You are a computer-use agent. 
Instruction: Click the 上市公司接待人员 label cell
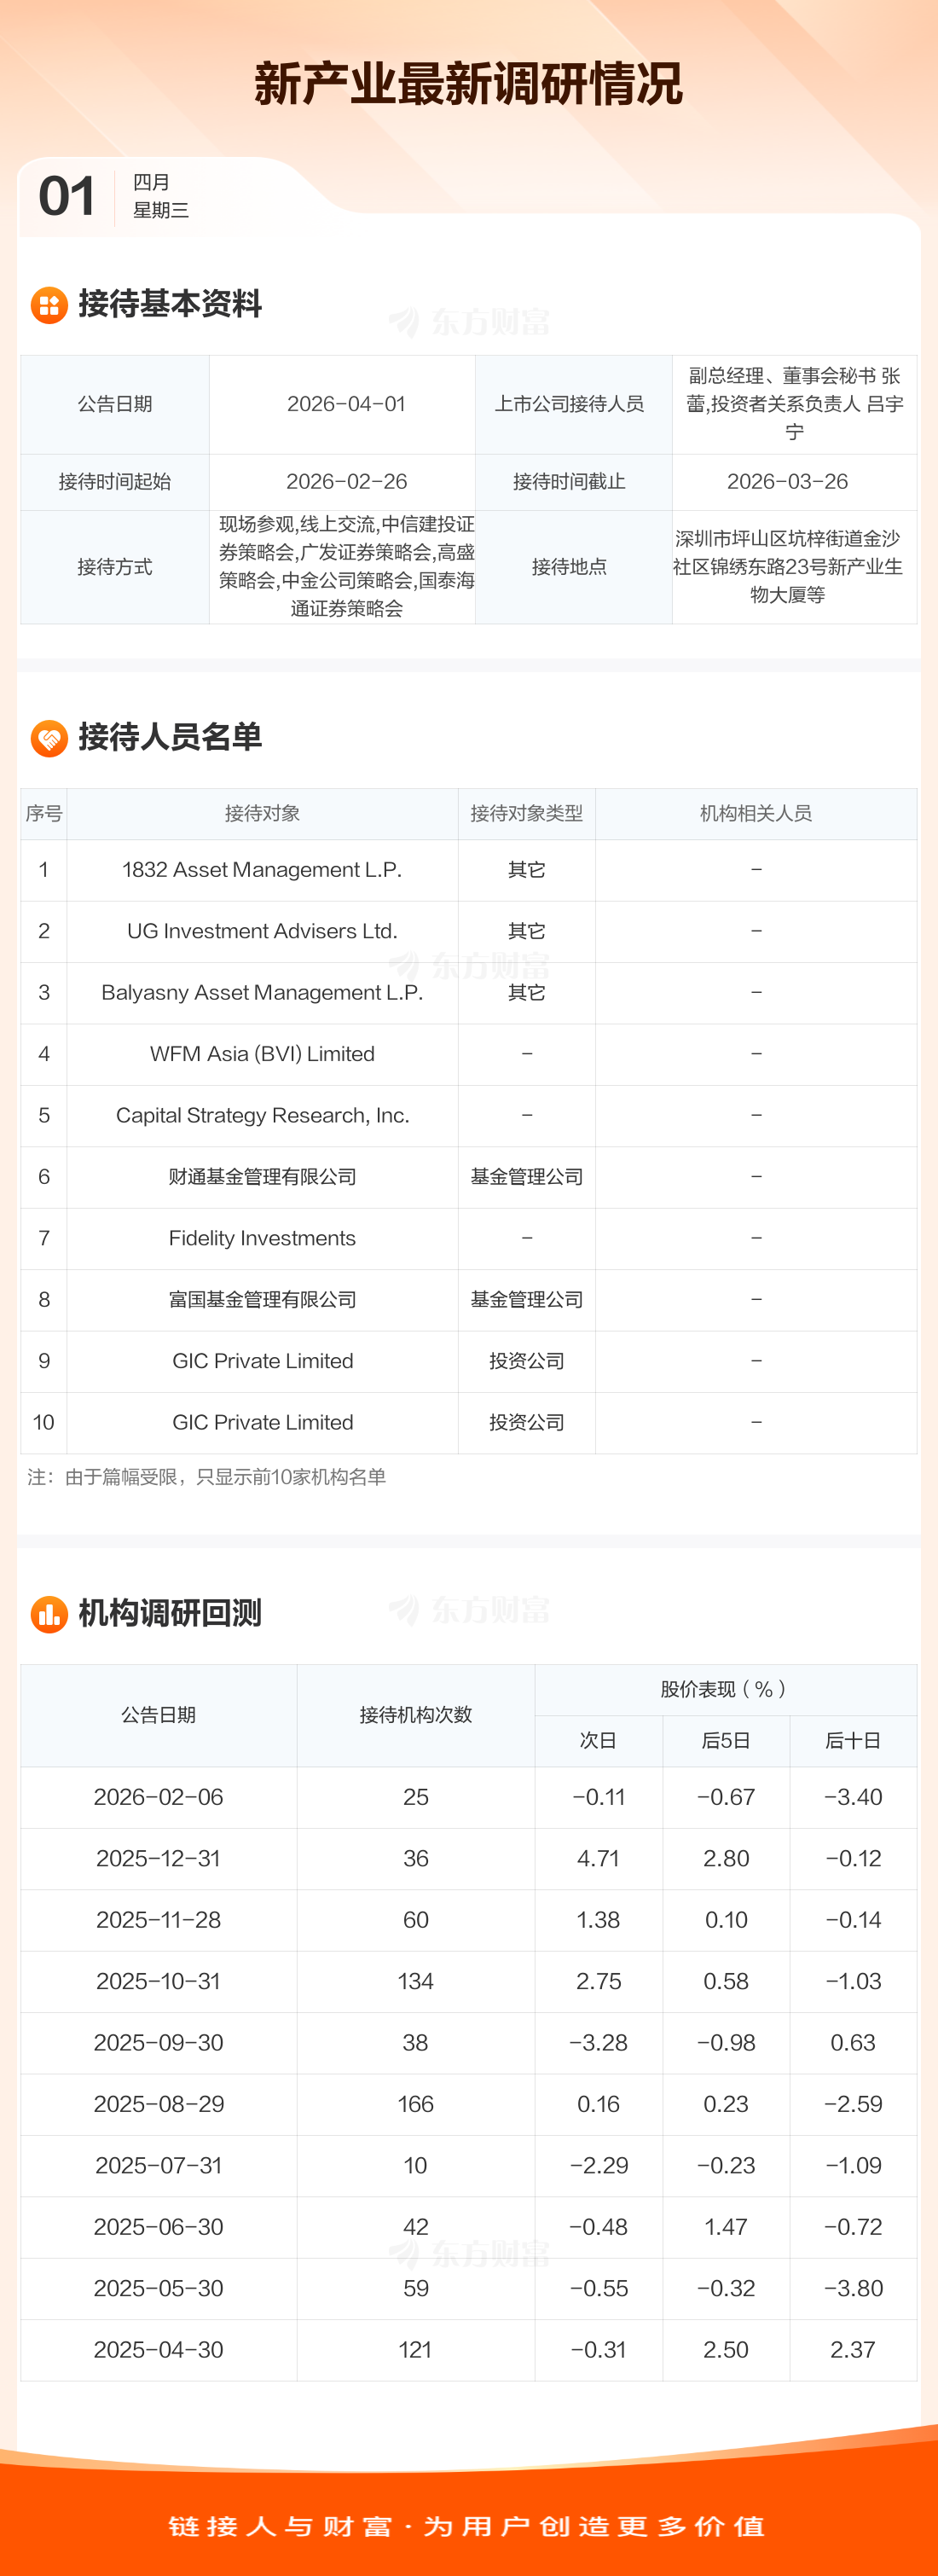point(573,404)
